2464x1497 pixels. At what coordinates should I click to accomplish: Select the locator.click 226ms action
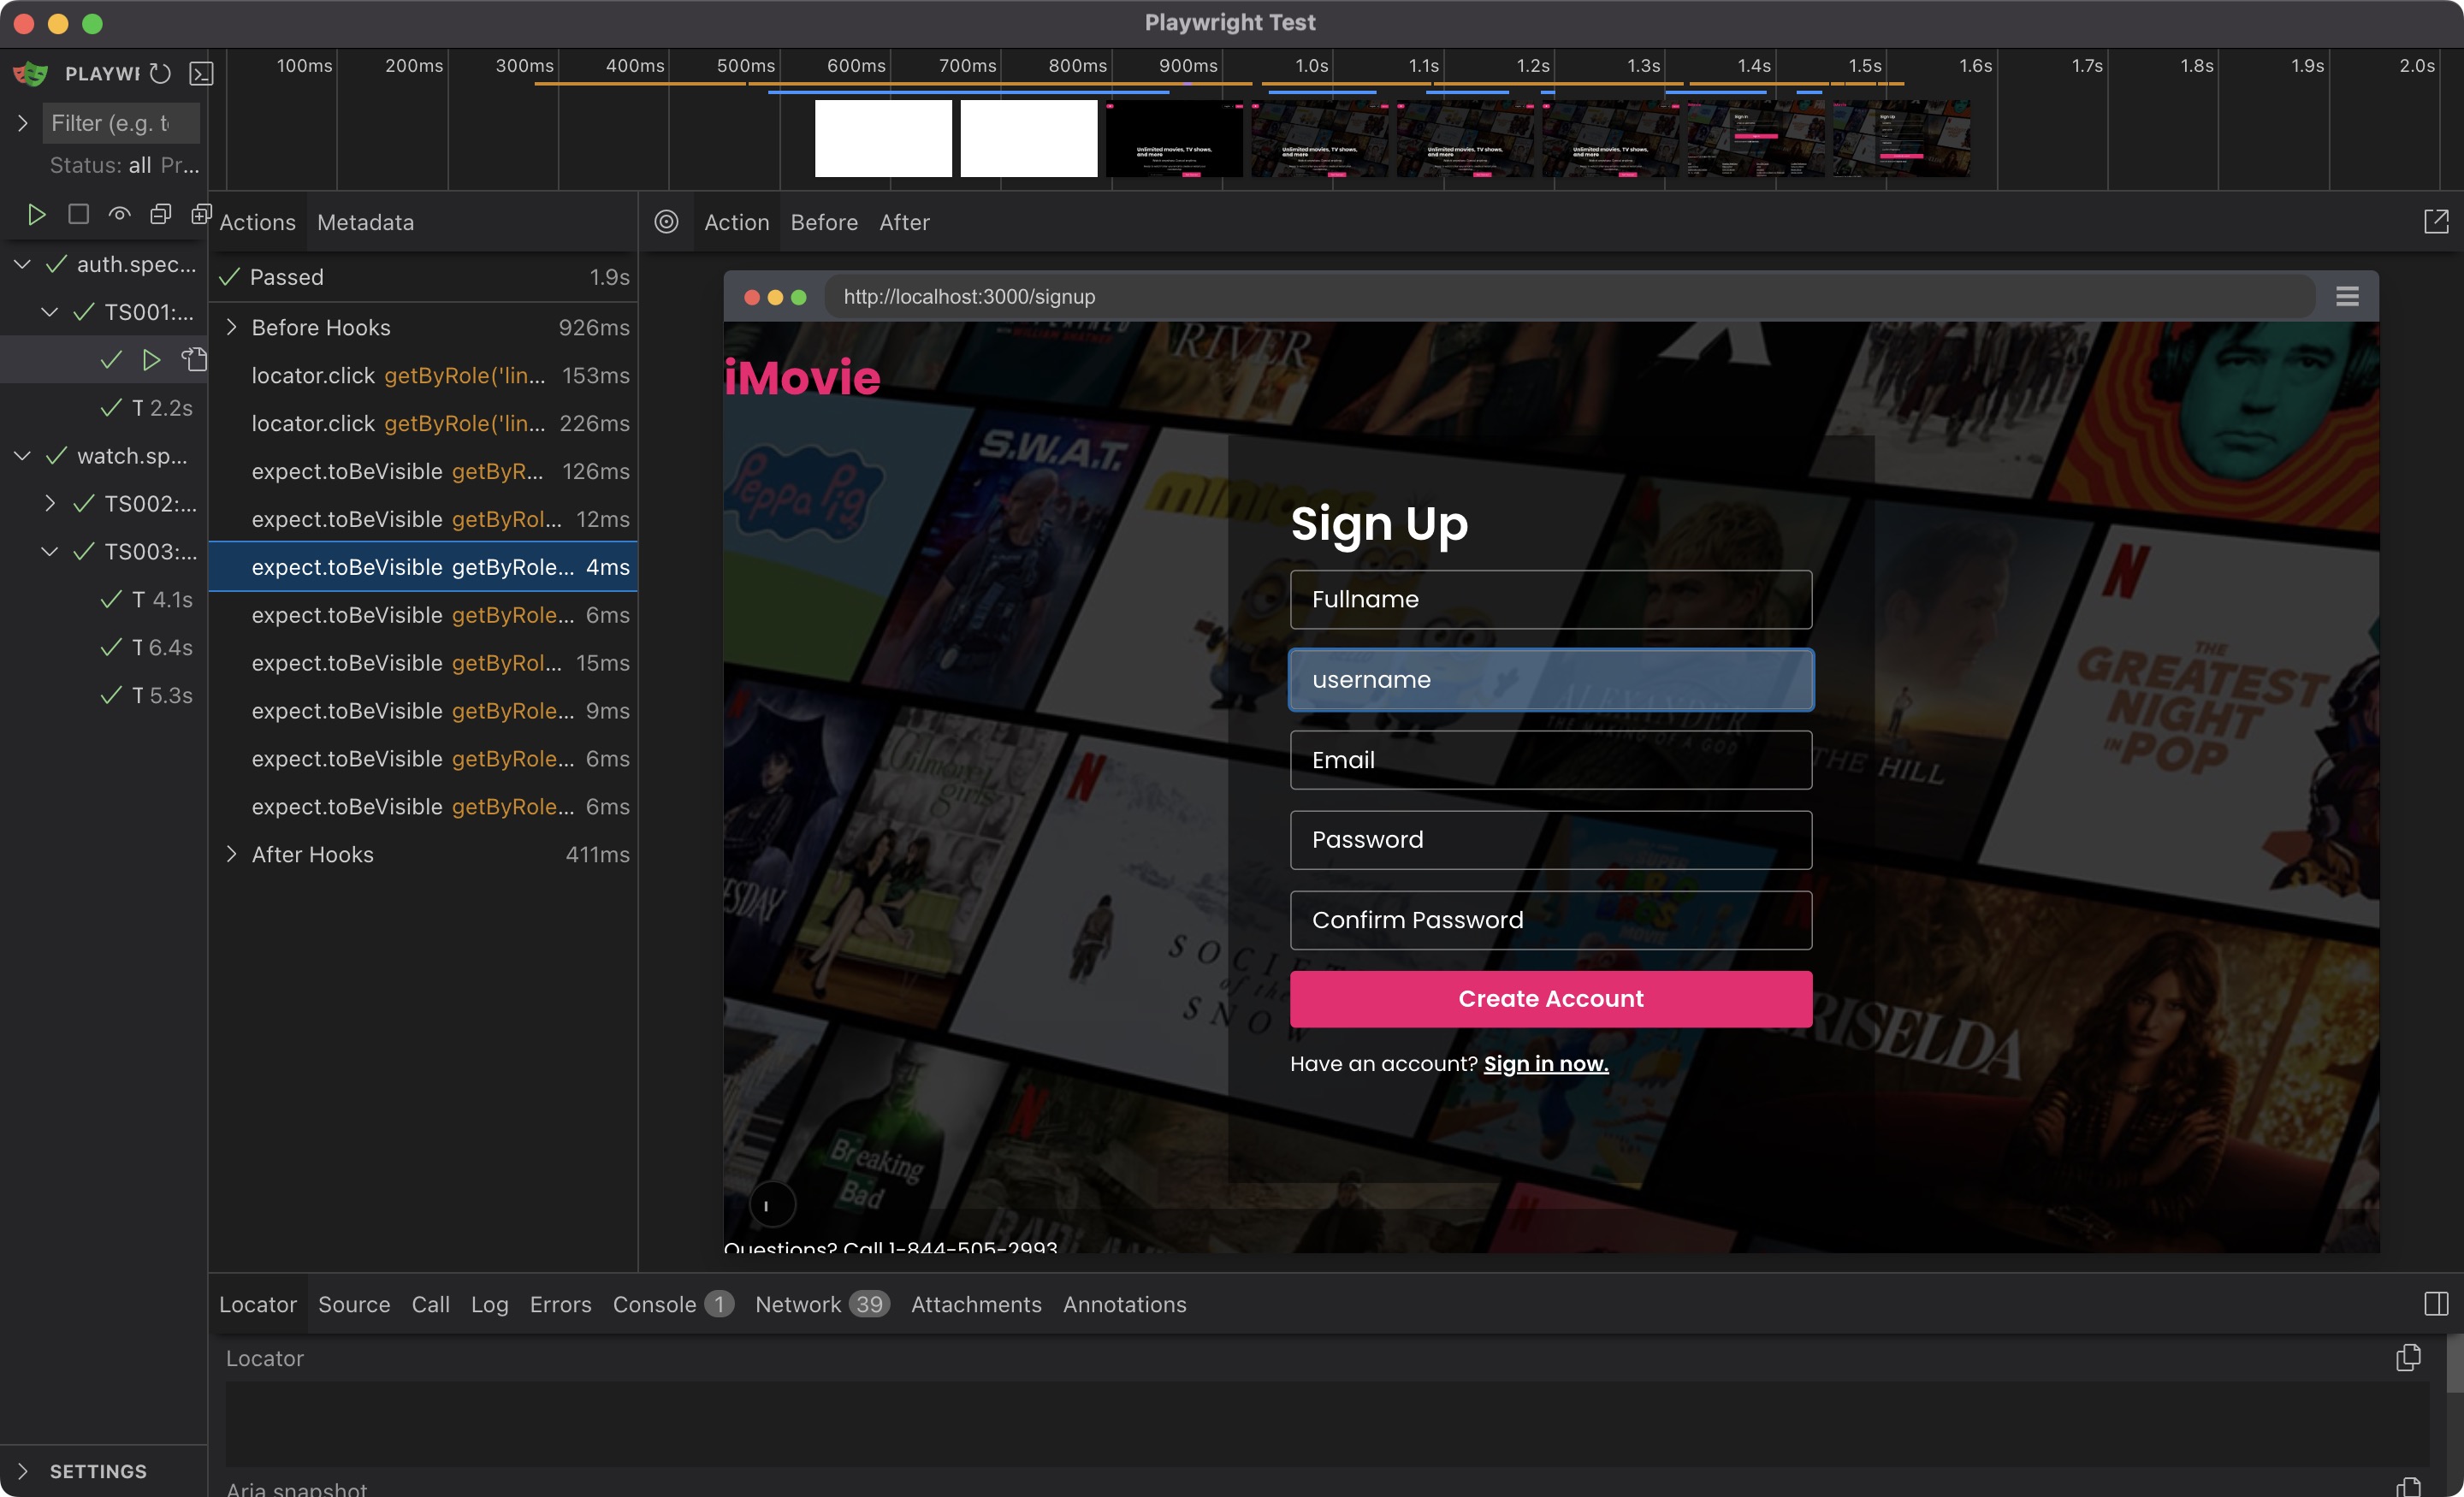coord(422,423)
